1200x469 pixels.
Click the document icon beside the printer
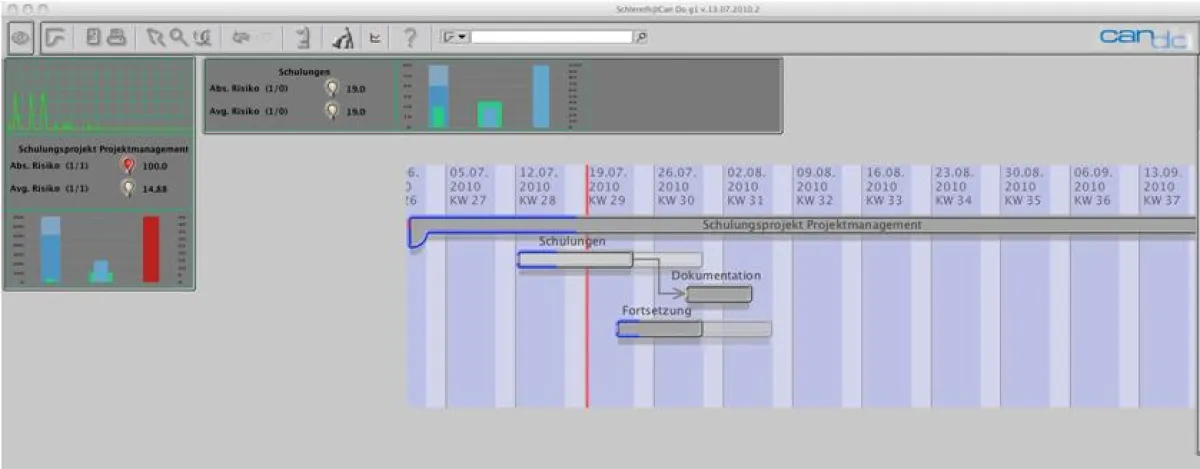[x=92, y=38]
